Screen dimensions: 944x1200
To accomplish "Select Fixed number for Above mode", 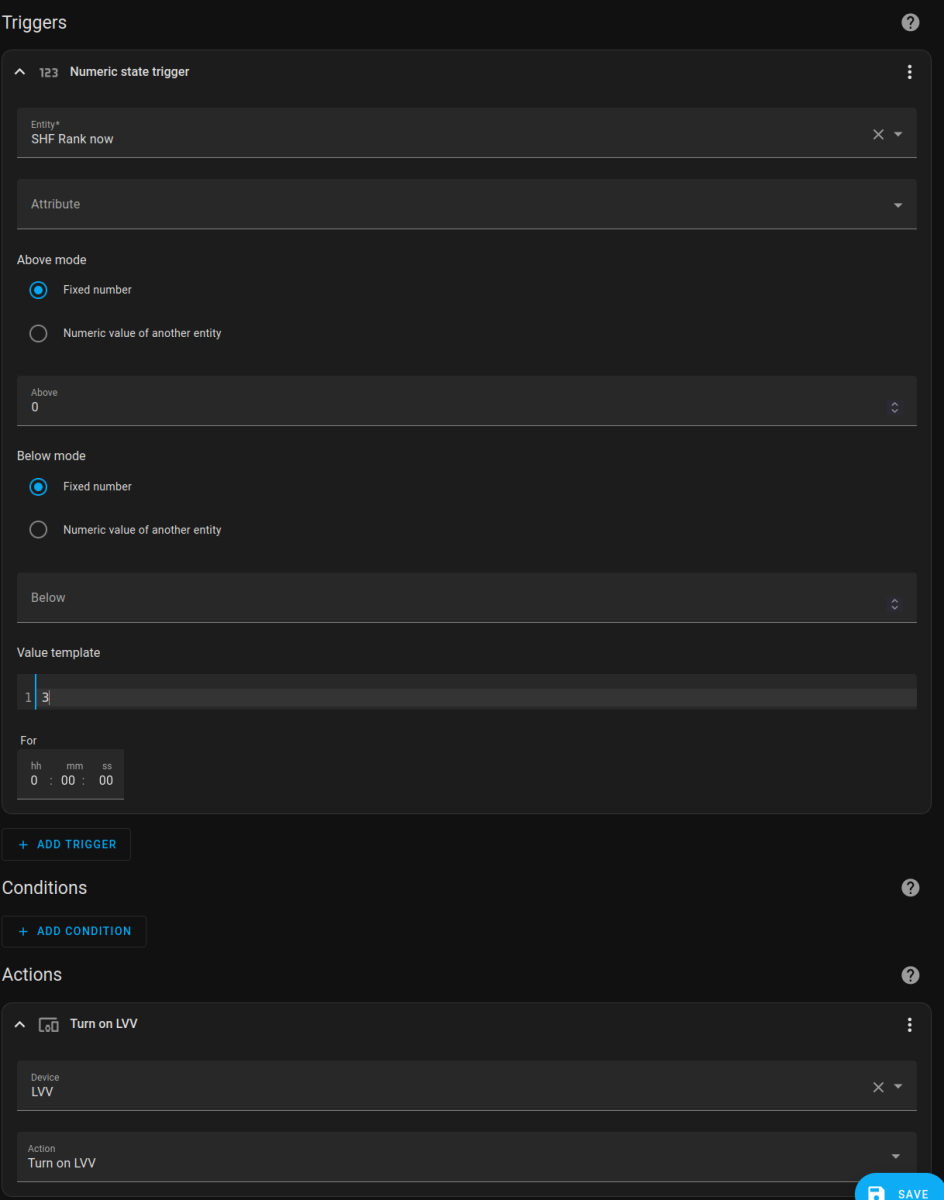I will click(x=38, y=290).
